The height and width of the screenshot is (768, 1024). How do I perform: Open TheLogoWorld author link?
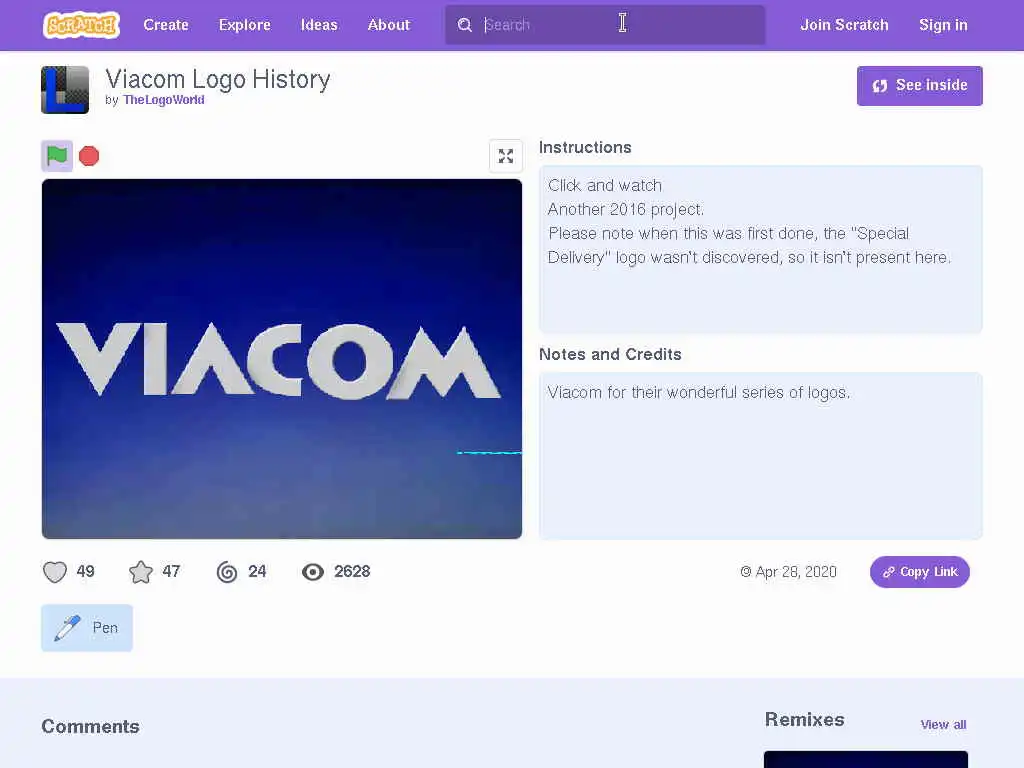pos(164,100)
